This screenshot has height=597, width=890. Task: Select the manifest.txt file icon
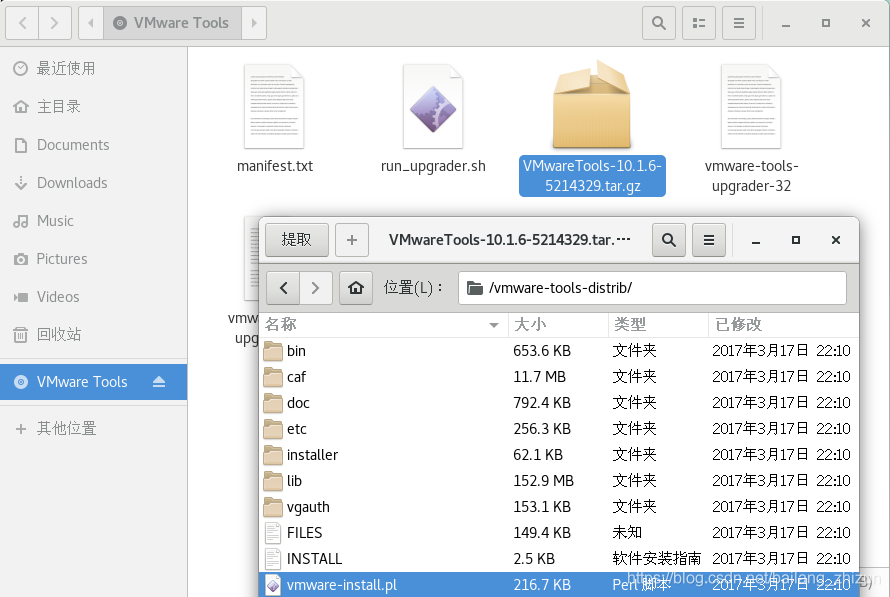pos(274,106)
